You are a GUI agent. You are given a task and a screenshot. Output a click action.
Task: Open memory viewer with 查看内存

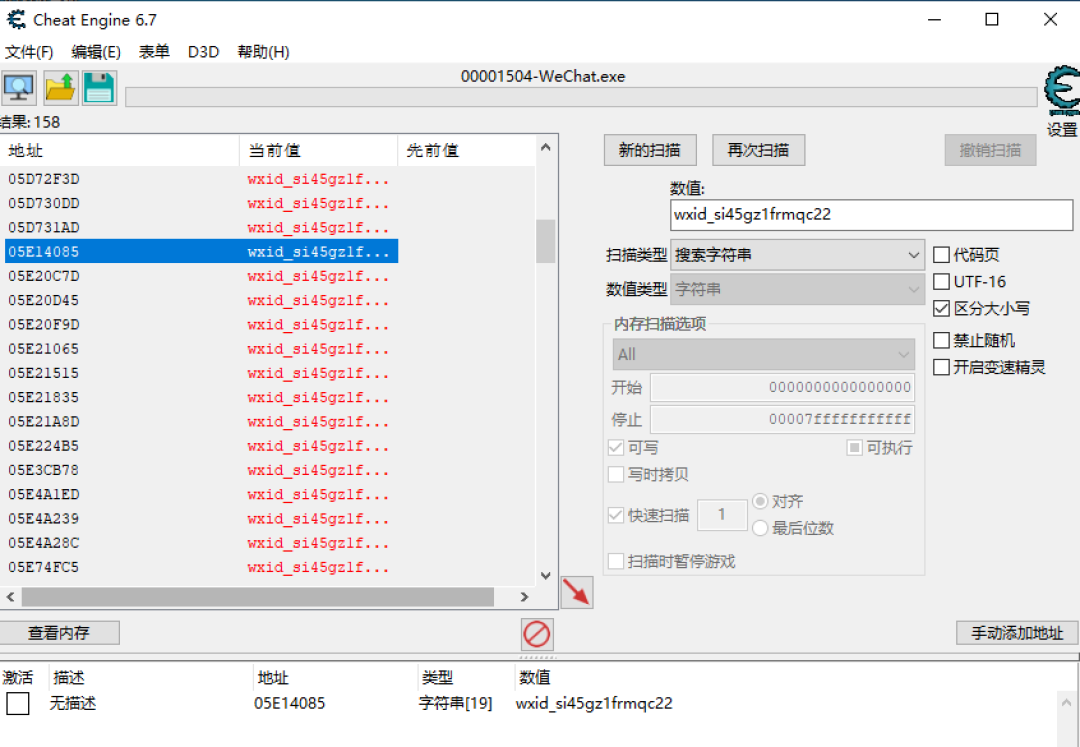pos(59,633)
